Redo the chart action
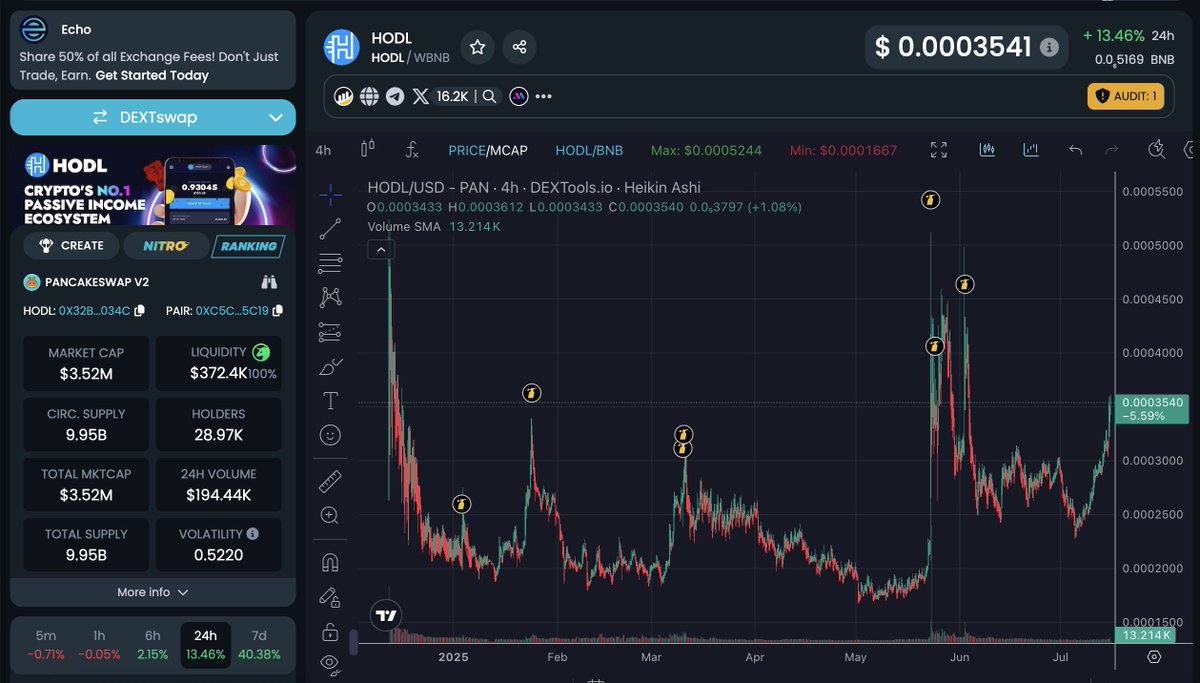The height and width of the screenshot is (683, 1200). [x=1111, y=150]
